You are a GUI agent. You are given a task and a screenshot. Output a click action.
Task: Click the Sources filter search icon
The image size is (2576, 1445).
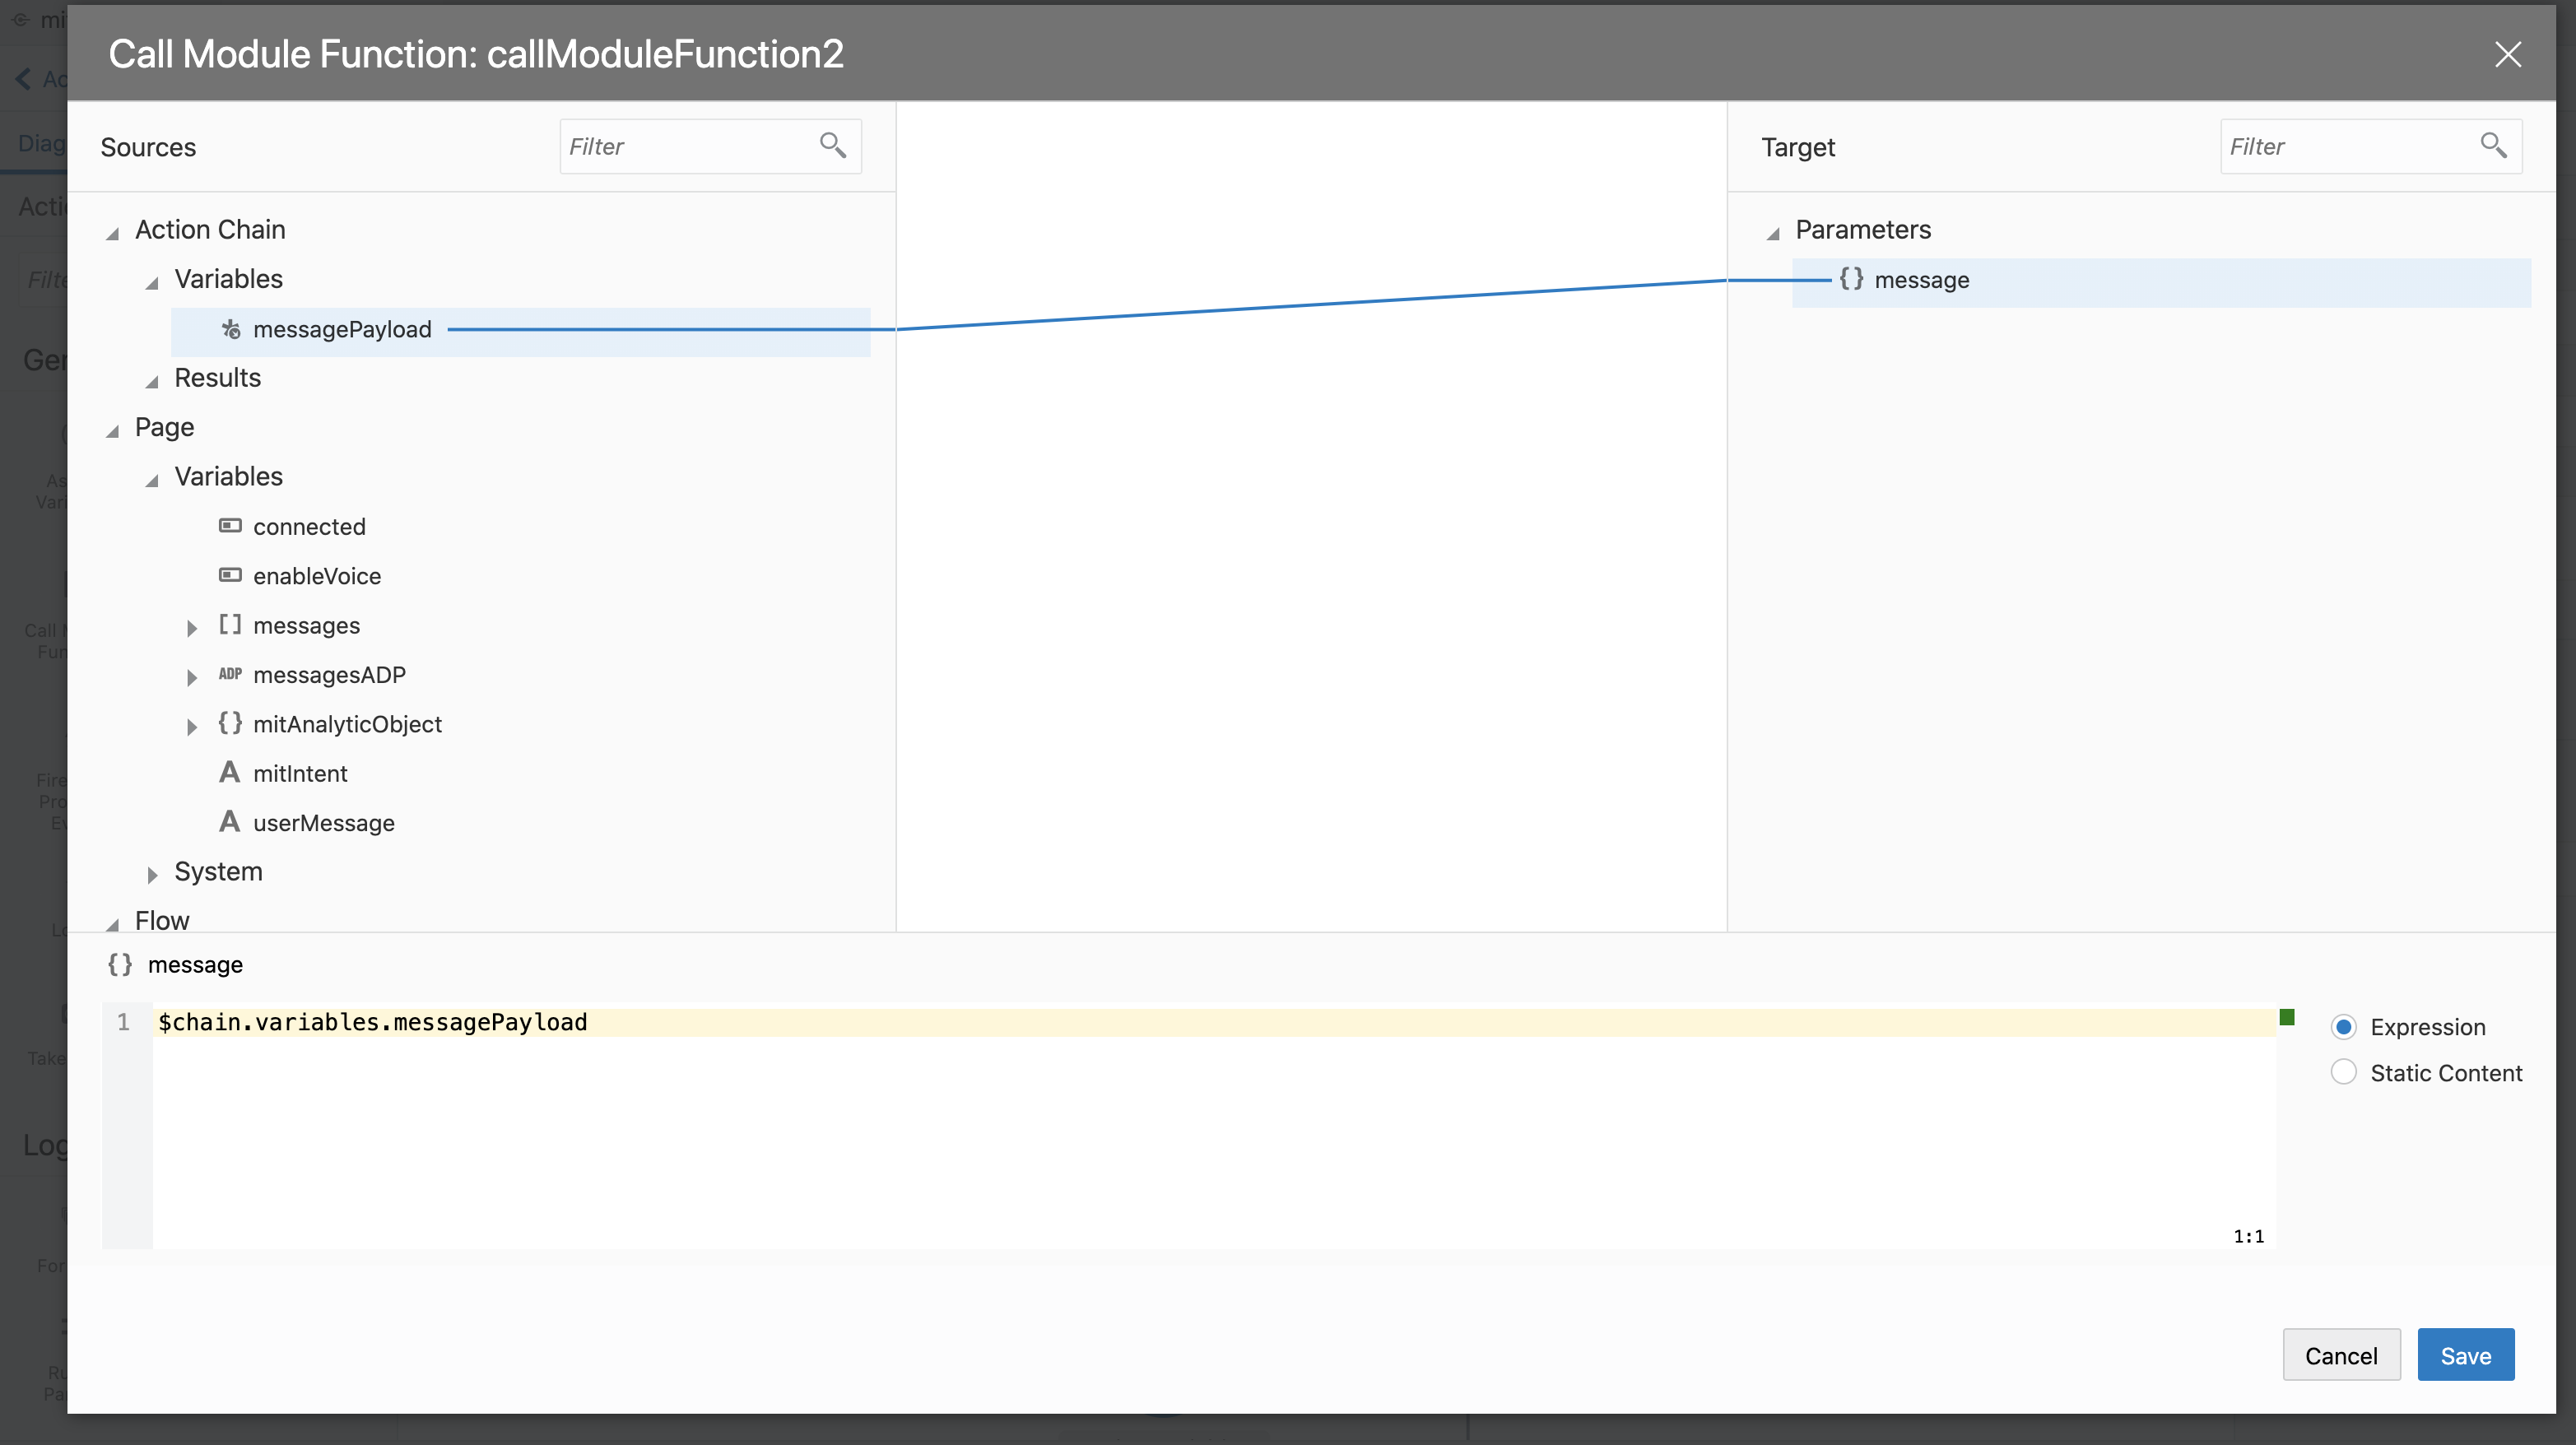tap(832, 146)
